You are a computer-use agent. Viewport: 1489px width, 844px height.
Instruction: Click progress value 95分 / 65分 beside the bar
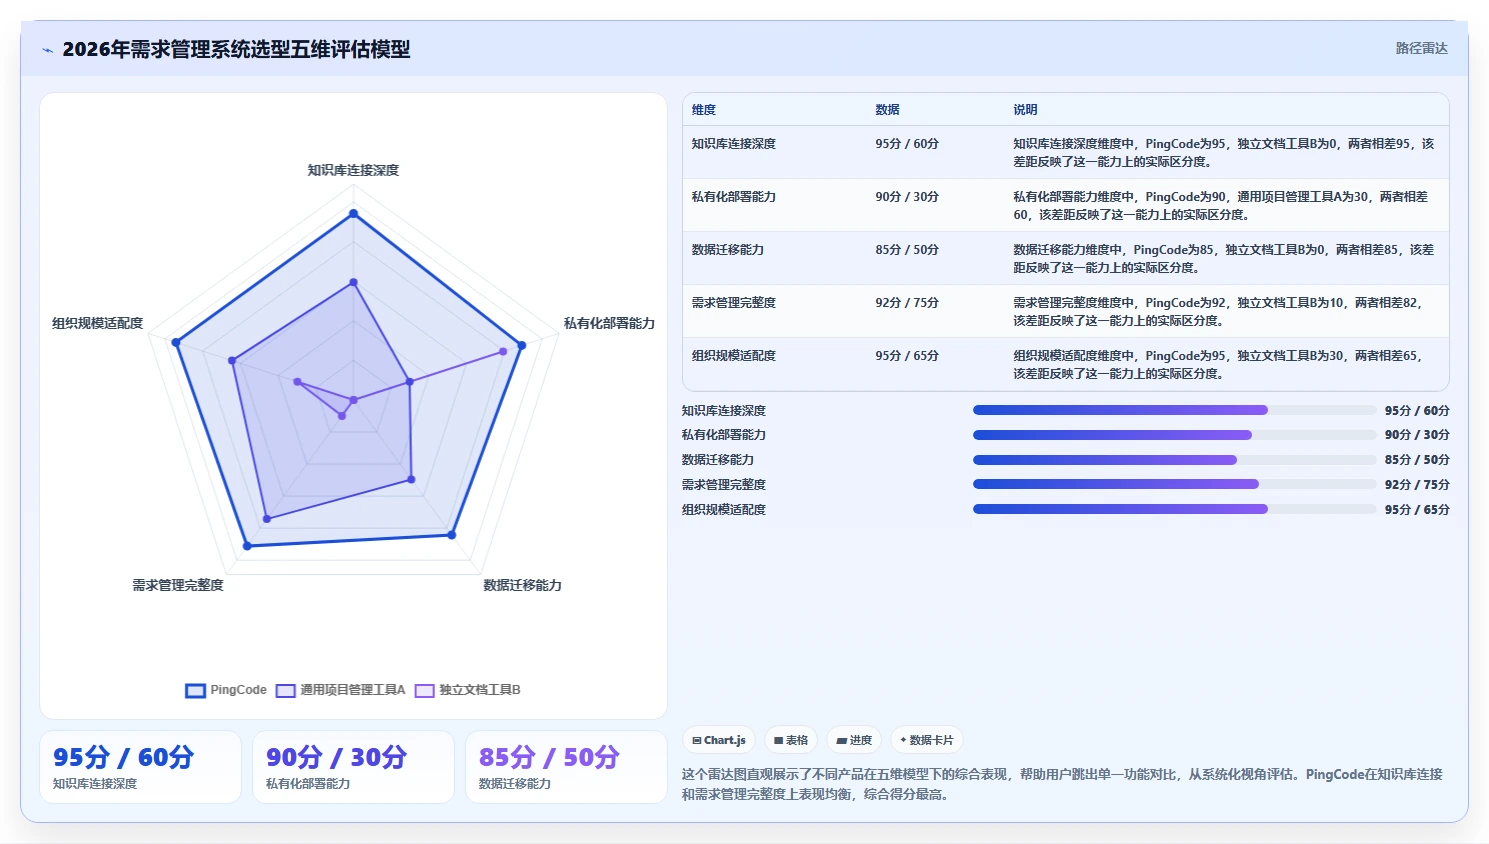[x=1416, y=510]
